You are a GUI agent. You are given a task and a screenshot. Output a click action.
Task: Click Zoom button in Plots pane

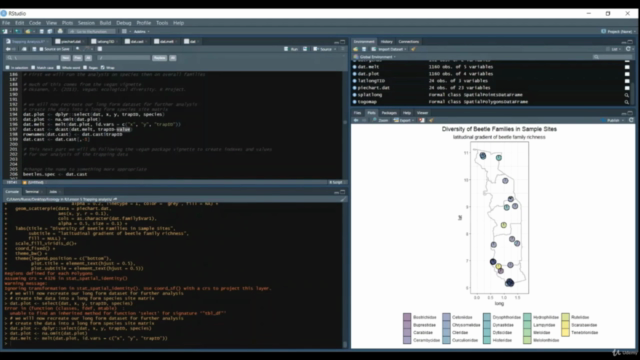point(380,120)
